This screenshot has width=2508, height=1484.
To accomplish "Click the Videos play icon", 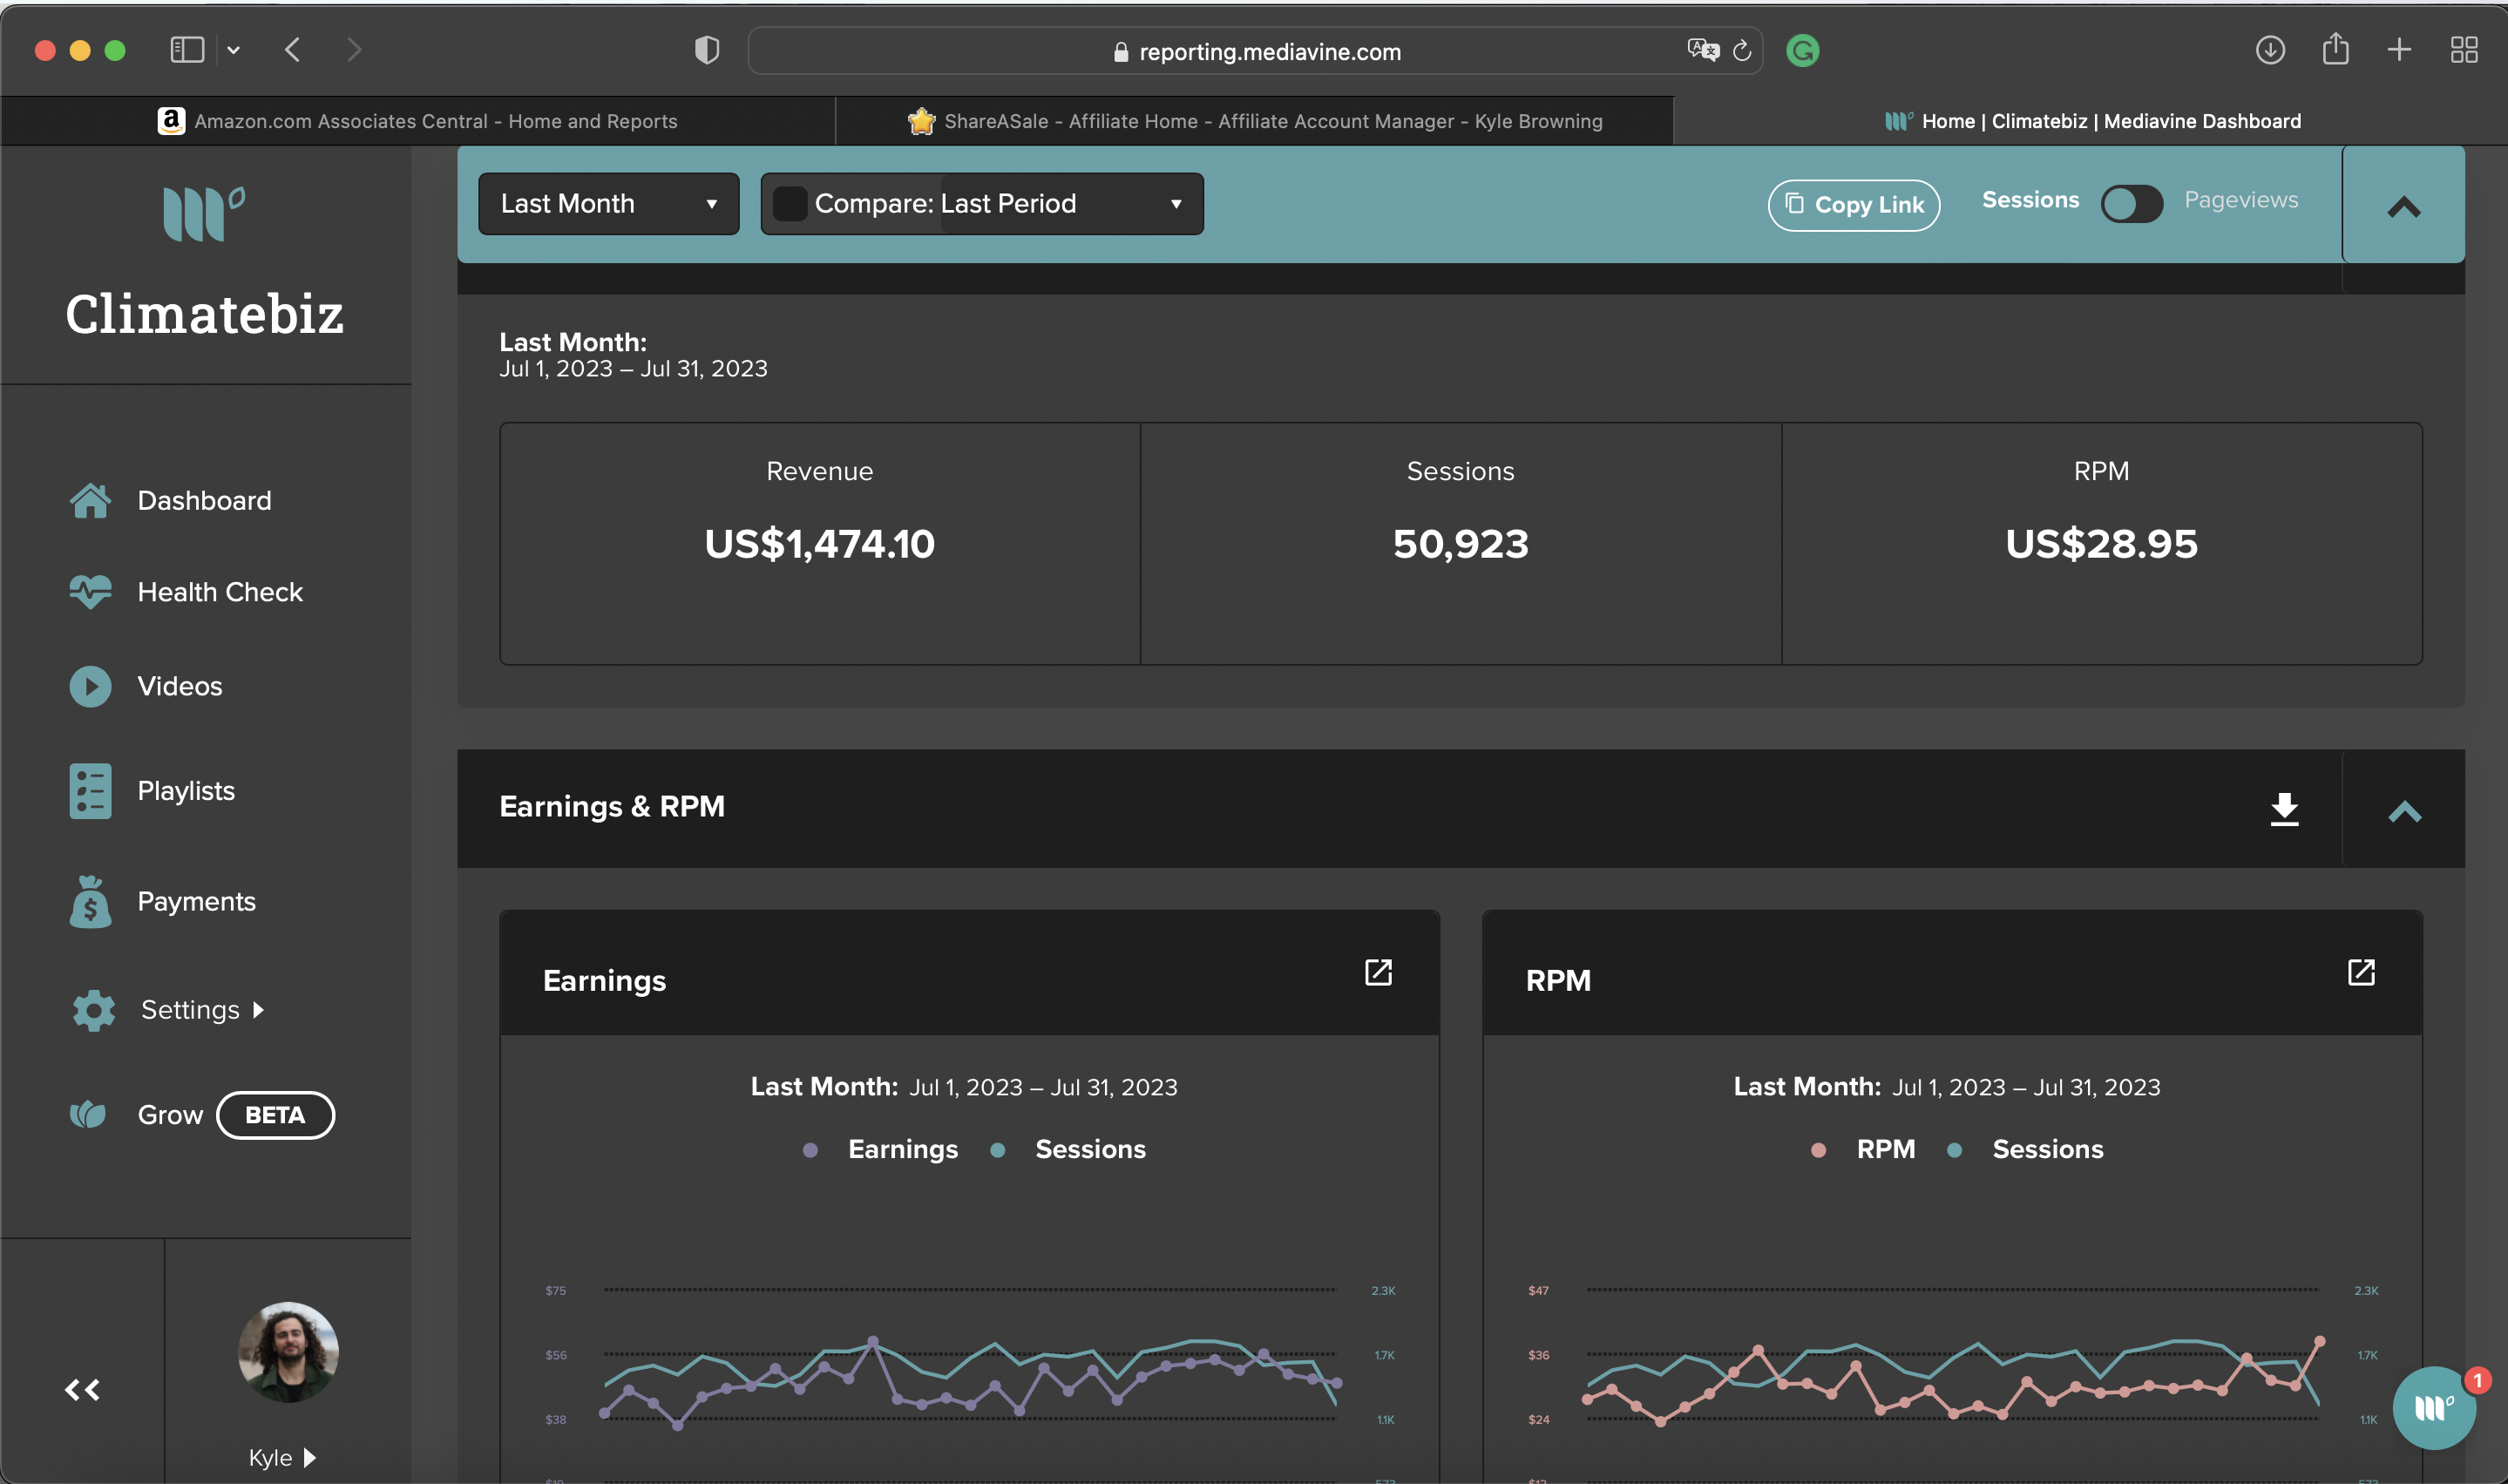I will point(90,687).
